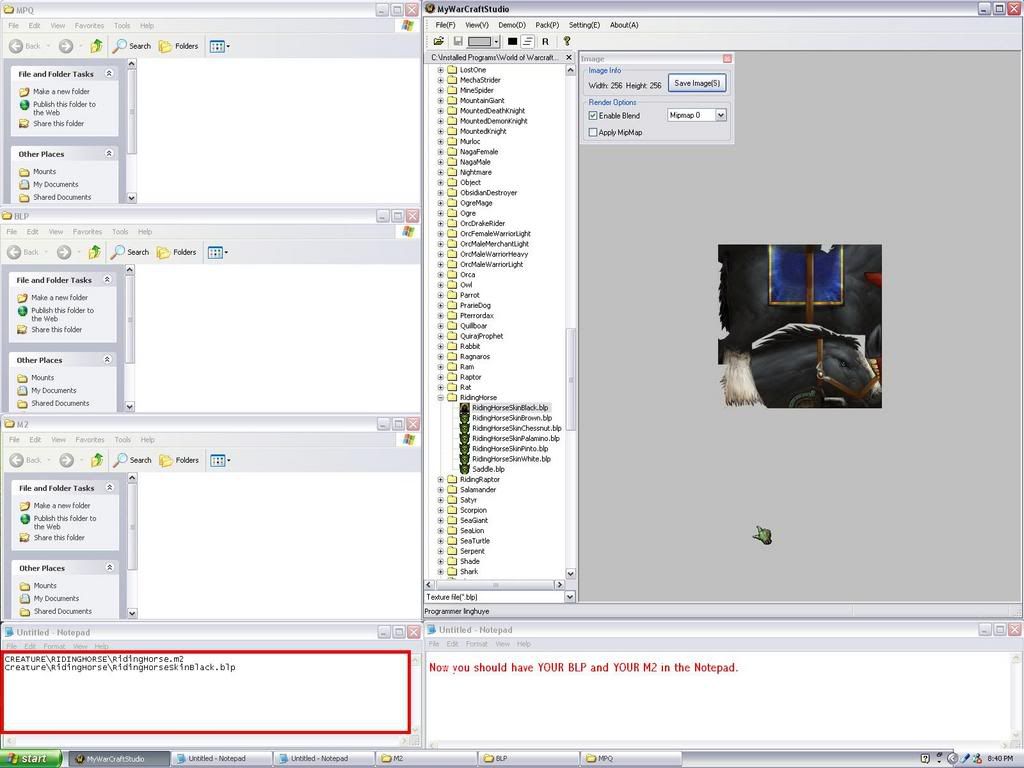The height and width of the screenshot is (768, 1024).
Task: Click the Up folder icon in BLP window
Action: 95,252
